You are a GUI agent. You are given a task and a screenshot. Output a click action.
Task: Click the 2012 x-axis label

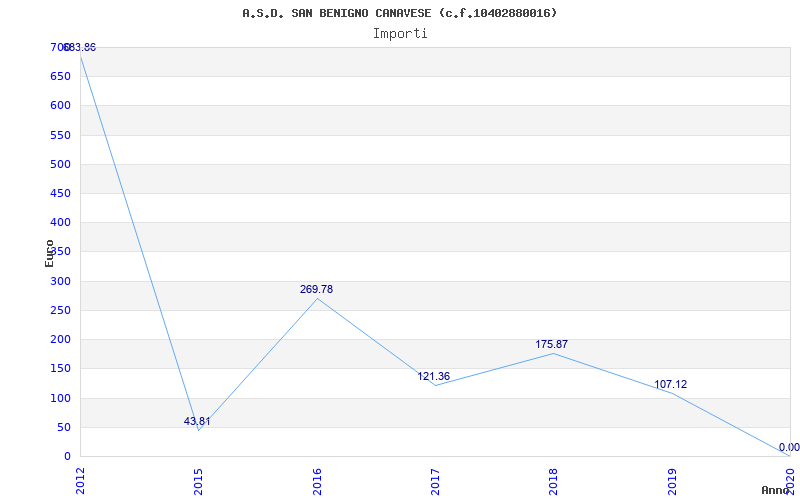point(80,481)
